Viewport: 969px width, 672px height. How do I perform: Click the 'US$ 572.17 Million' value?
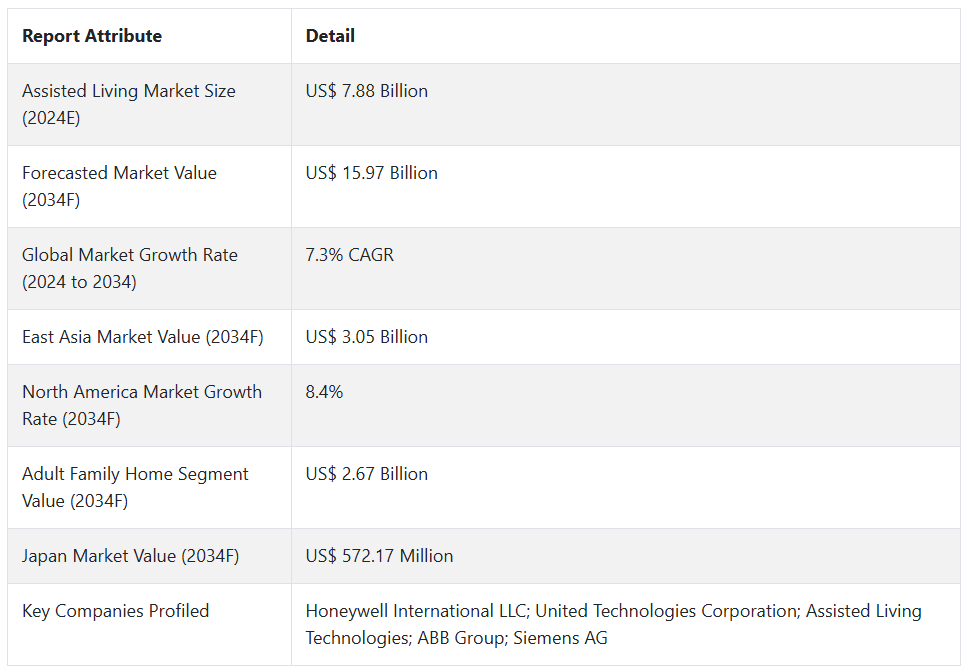pos(380,556)
